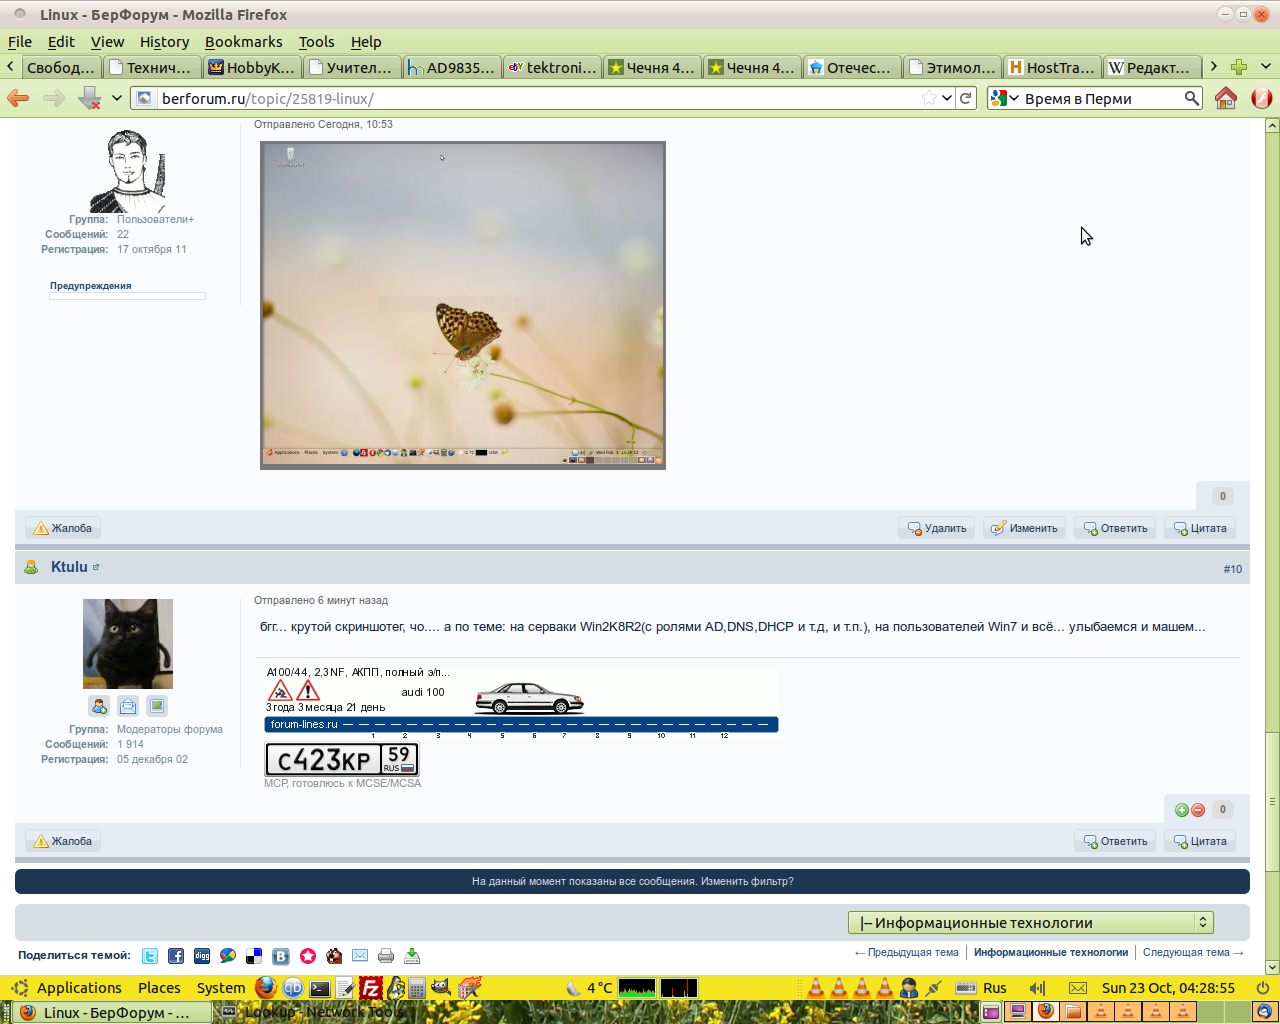Click the Firefox home button
The width and height of the screenshot is (1280, 1024).
(x=1225, y=98)
